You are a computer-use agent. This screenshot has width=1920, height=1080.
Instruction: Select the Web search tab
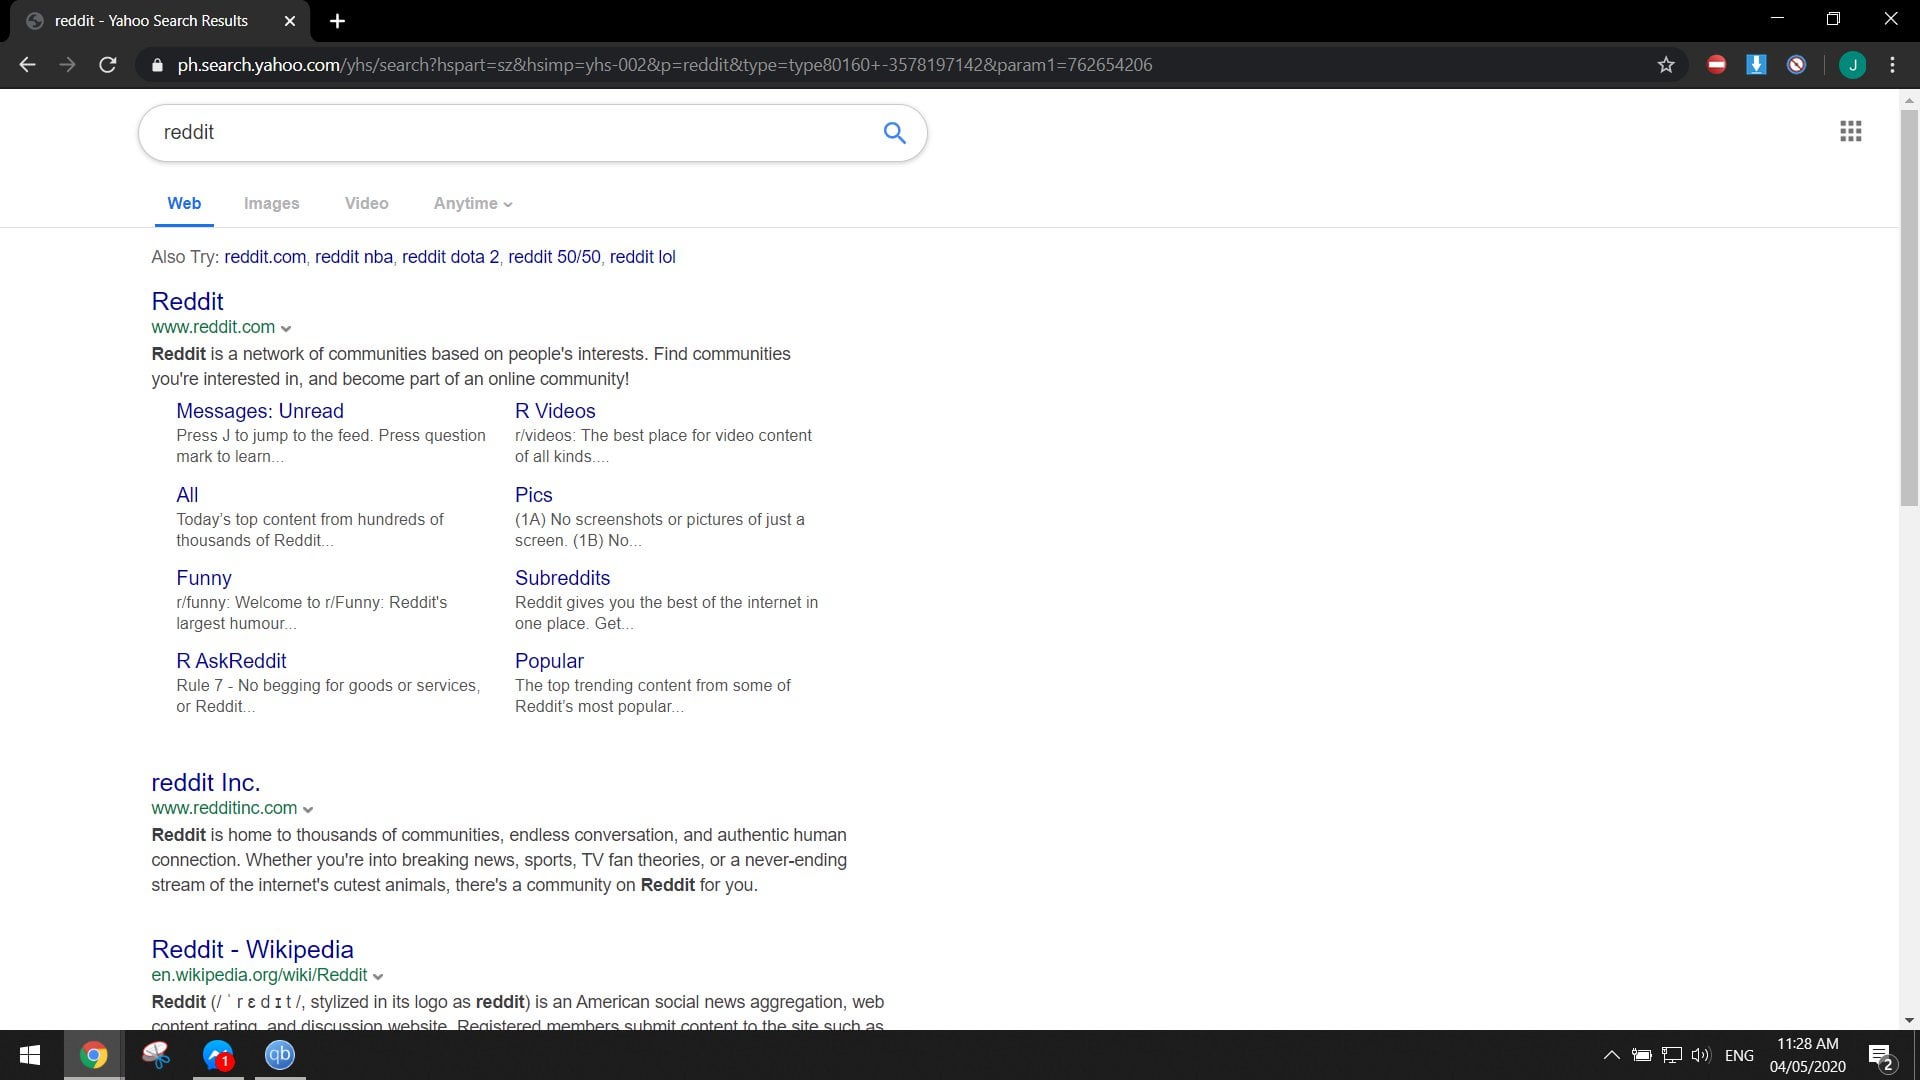(x=184, y=203)
